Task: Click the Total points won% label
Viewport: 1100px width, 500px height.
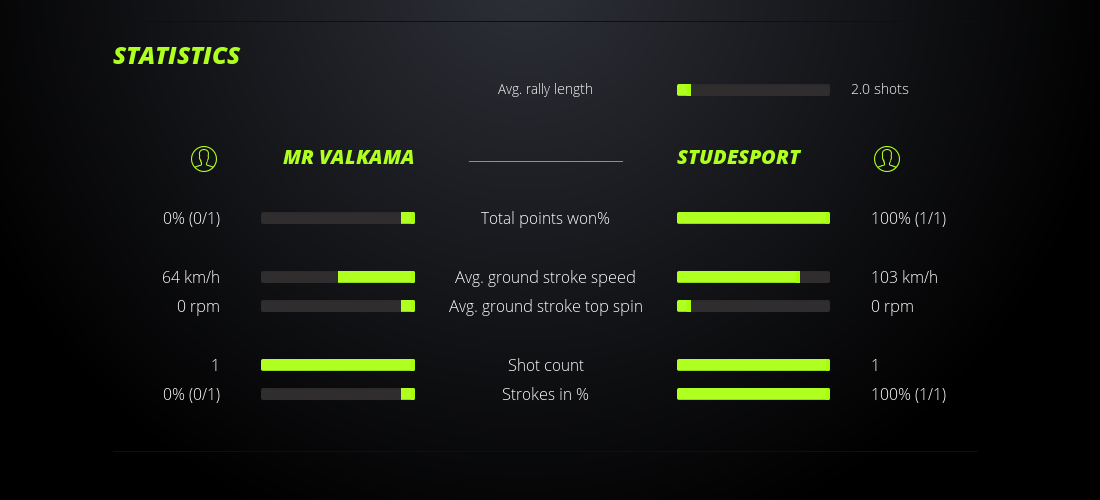Action: (545, 218)
